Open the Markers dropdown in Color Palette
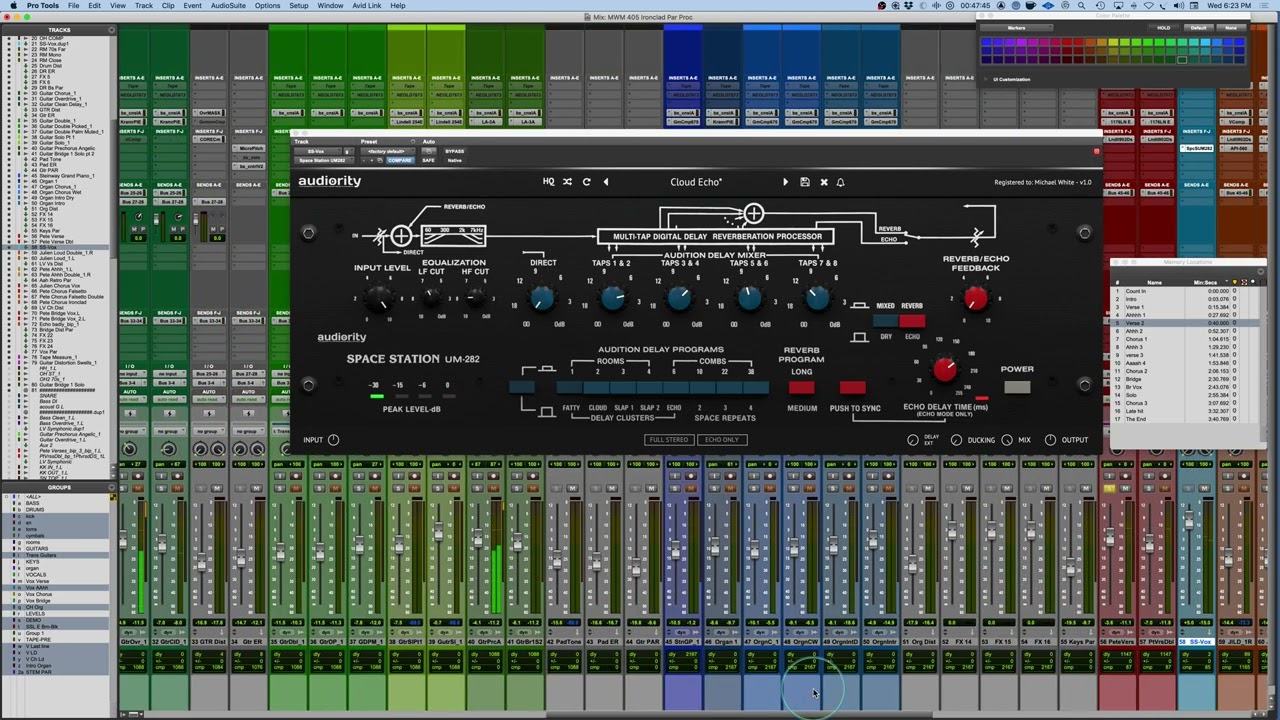This screenshot has height=720, width=1280. pos(1017,28)
